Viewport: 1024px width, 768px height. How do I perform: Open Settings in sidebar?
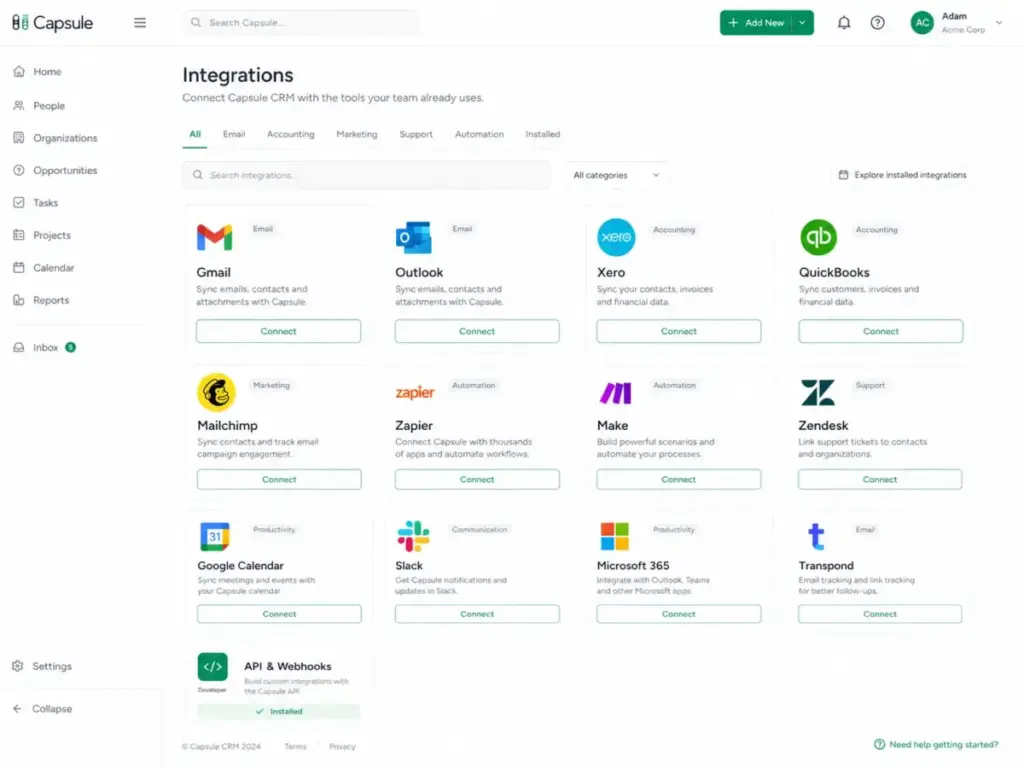pos(42,666)
